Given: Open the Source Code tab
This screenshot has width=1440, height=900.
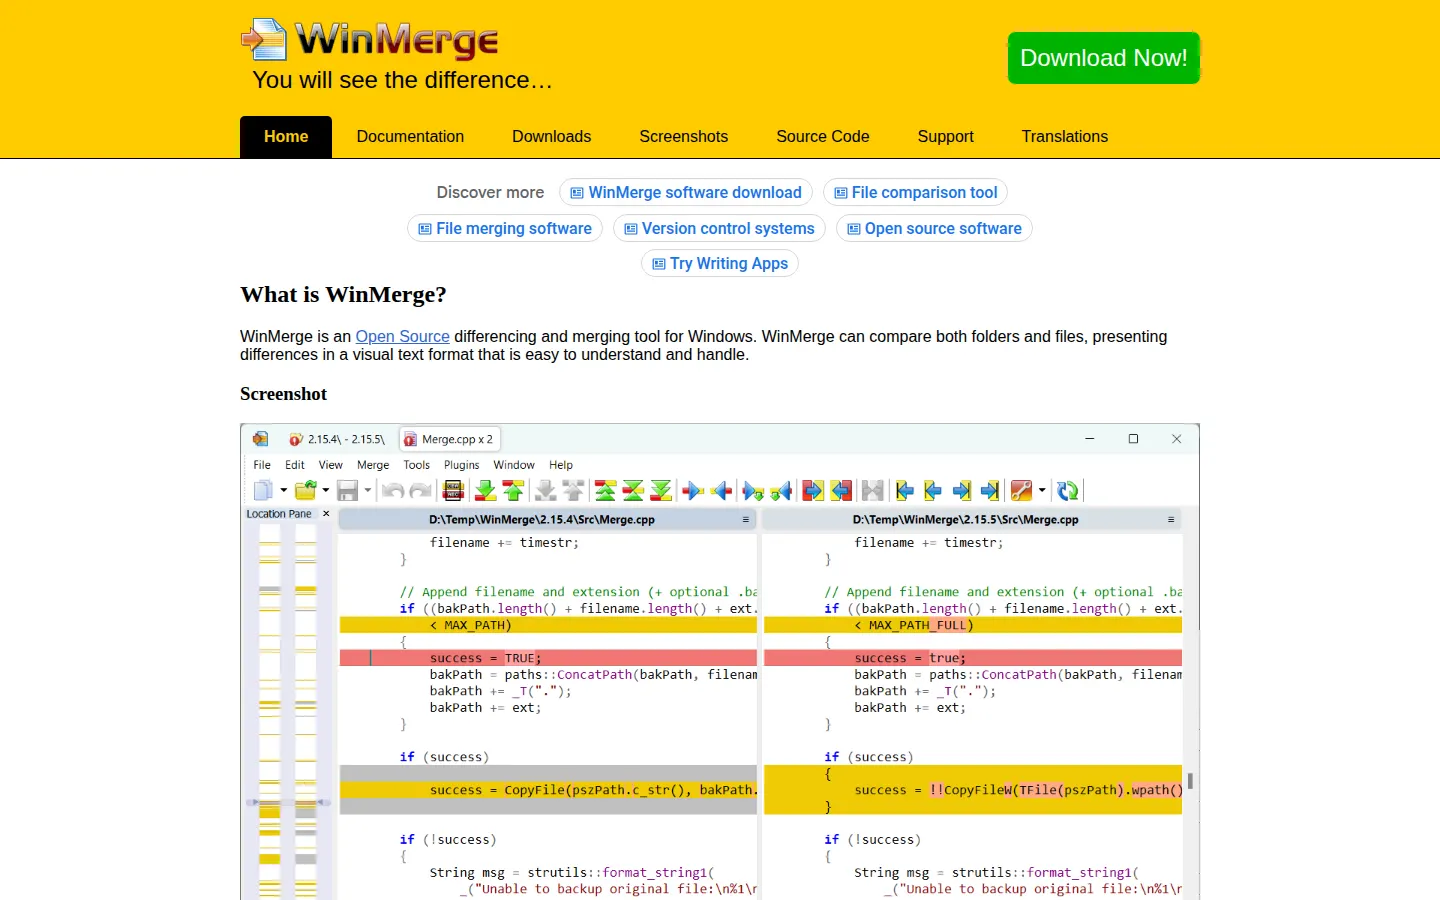Looking at the screenshot, I should [x=823, y=137].
